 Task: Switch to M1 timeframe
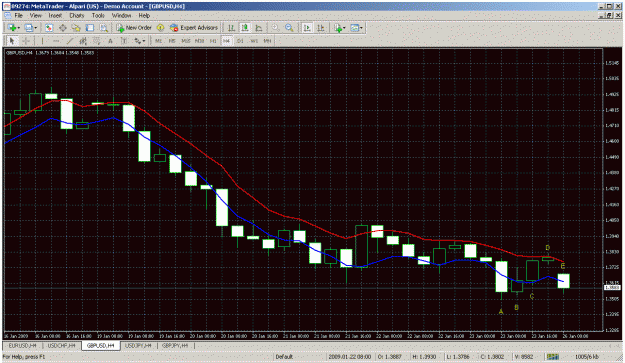[158, 41]
